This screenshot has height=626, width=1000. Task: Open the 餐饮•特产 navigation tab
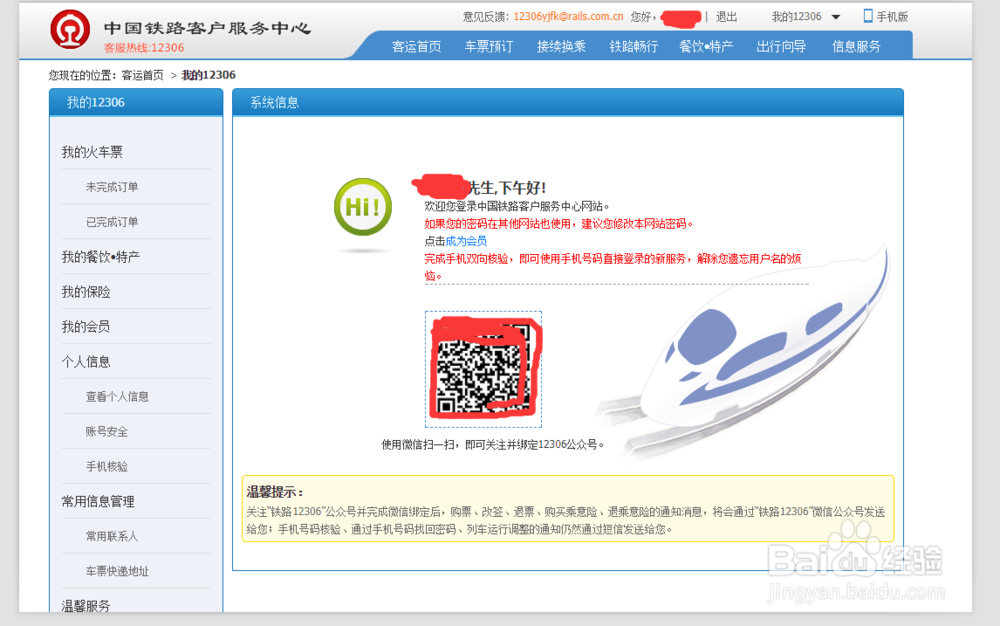[x=706, y=47]
